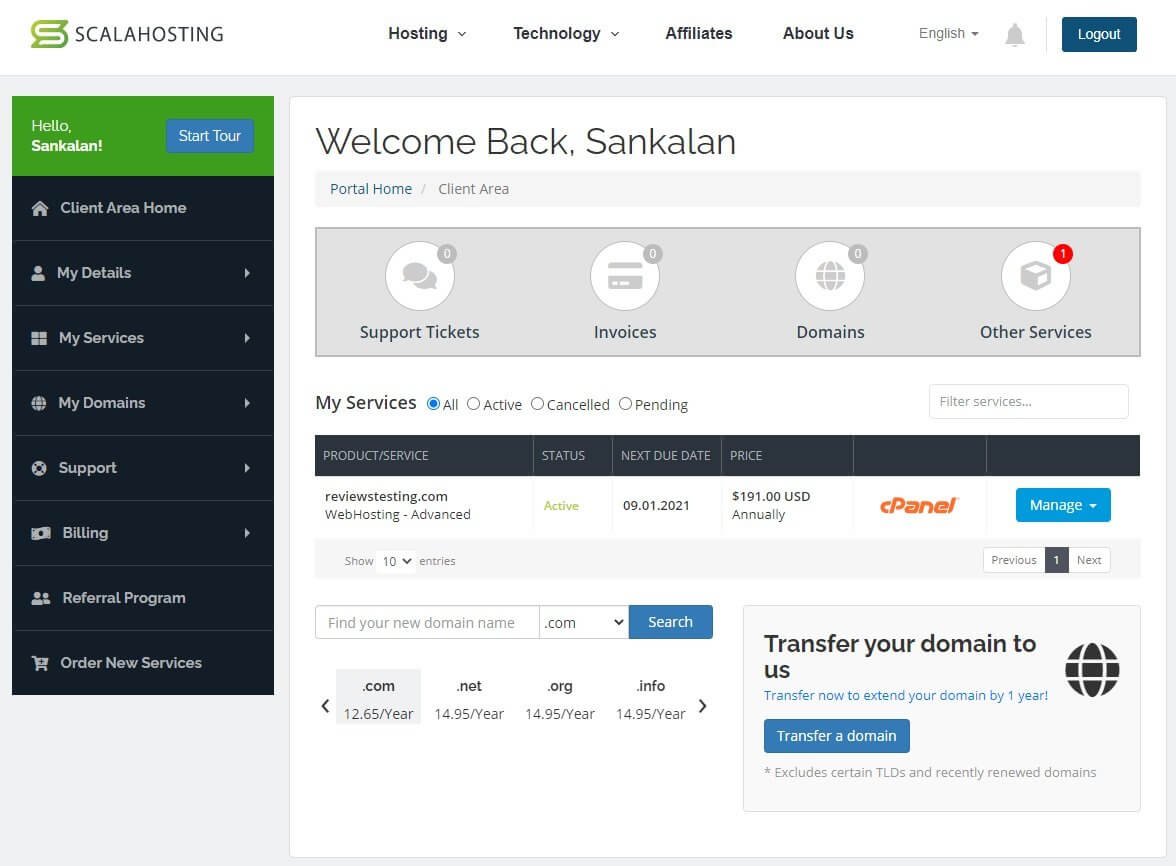This screenshot has width=1176, height=866.
Task: Select the .org 14.95/Year pricing tile
Action: 560,698
